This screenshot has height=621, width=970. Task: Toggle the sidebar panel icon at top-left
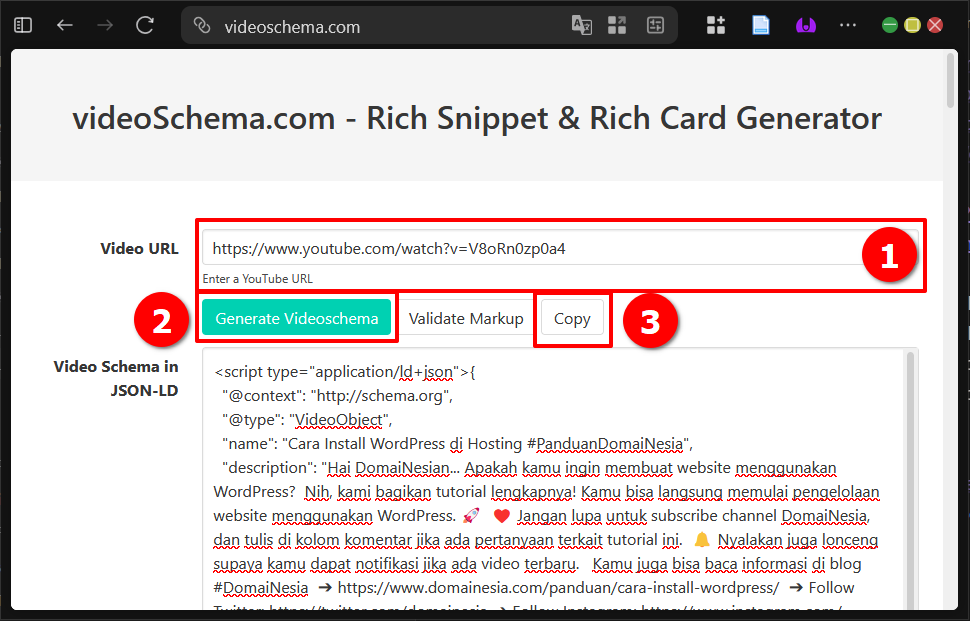[x=22, y=24]
